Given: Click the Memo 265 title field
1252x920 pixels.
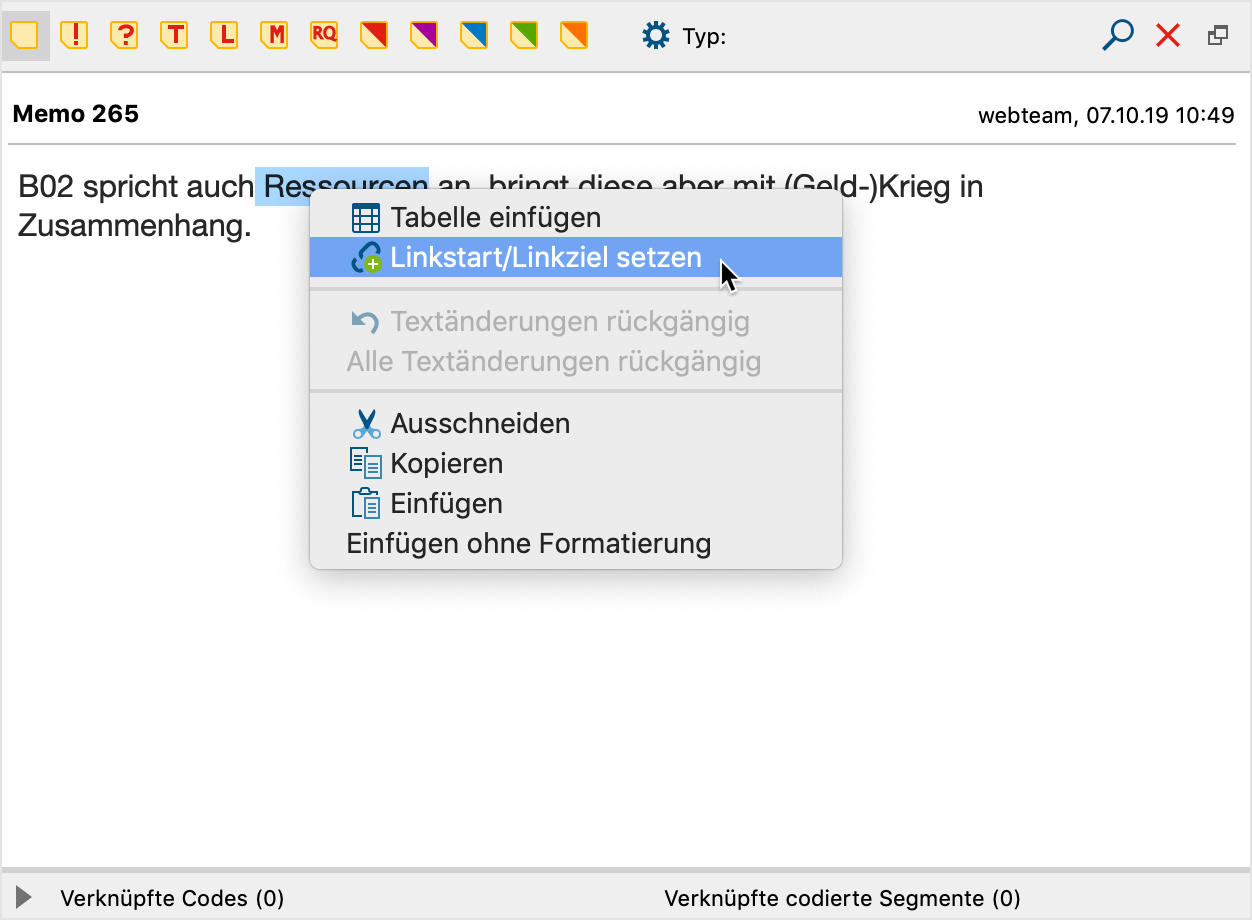Looking at the screenshot, I should [76, 114].
